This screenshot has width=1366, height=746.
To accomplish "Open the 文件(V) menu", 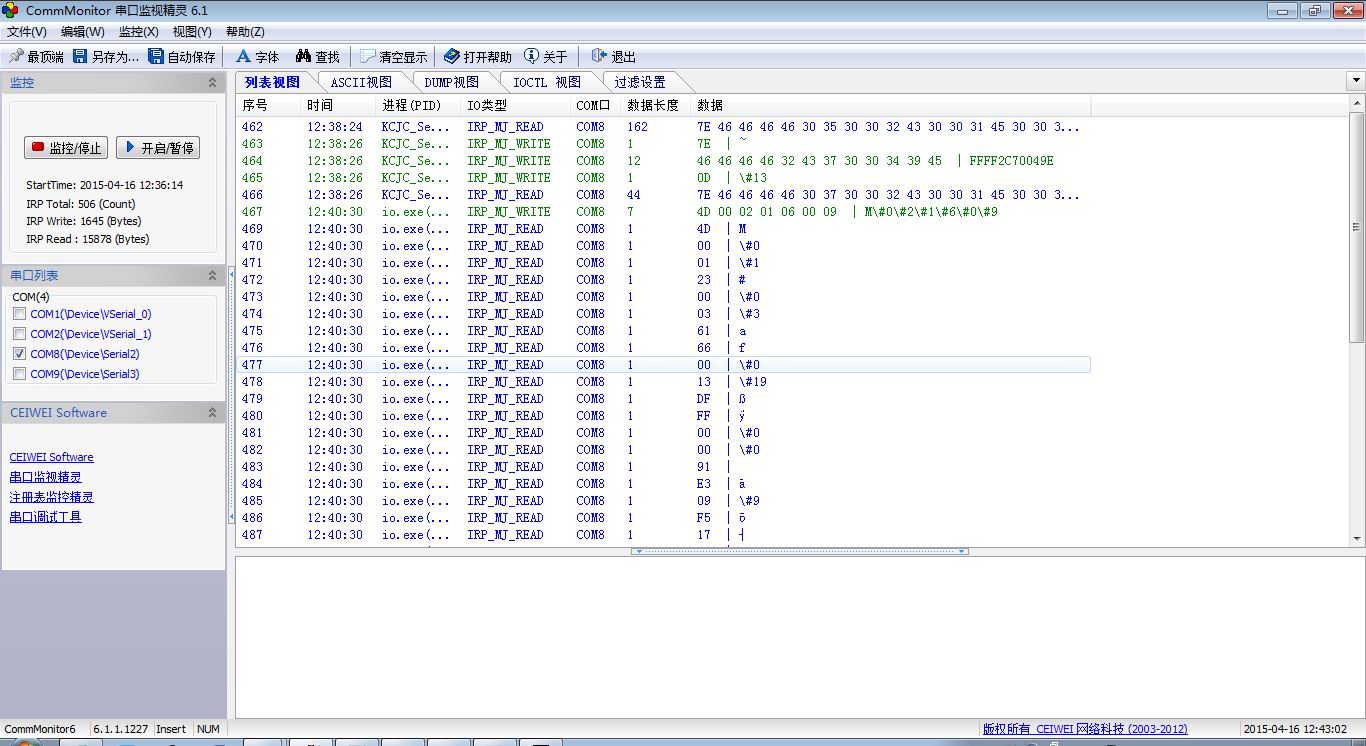I will point(26,32).
